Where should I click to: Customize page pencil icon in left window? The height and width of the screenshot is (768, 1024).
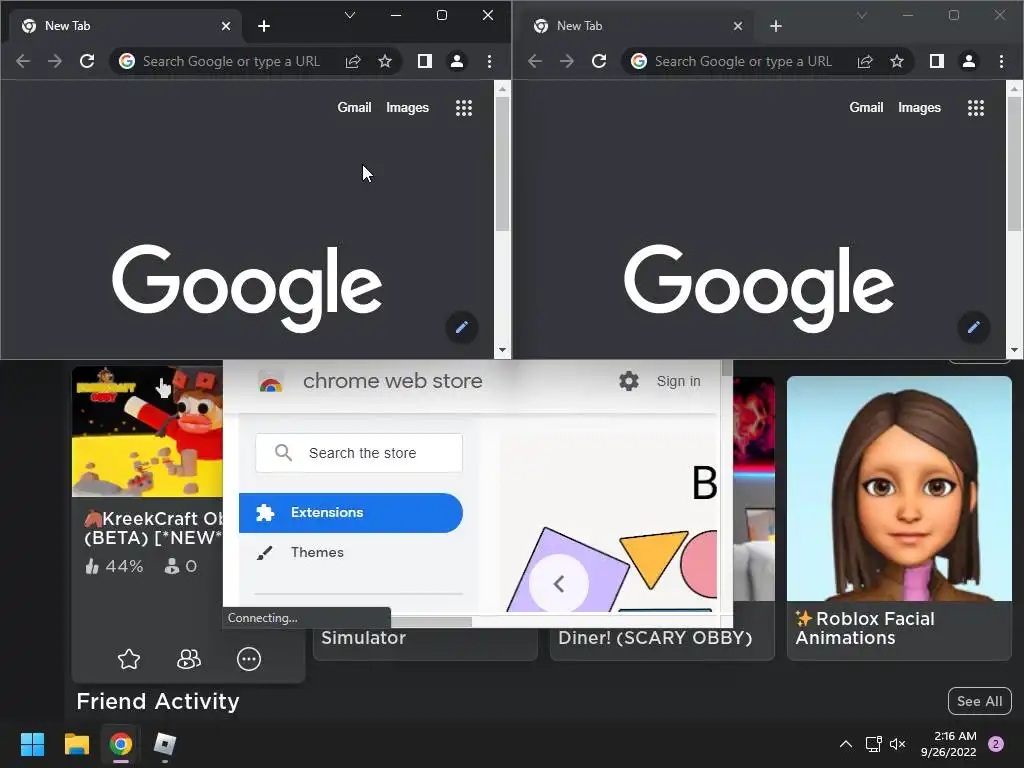462,327
